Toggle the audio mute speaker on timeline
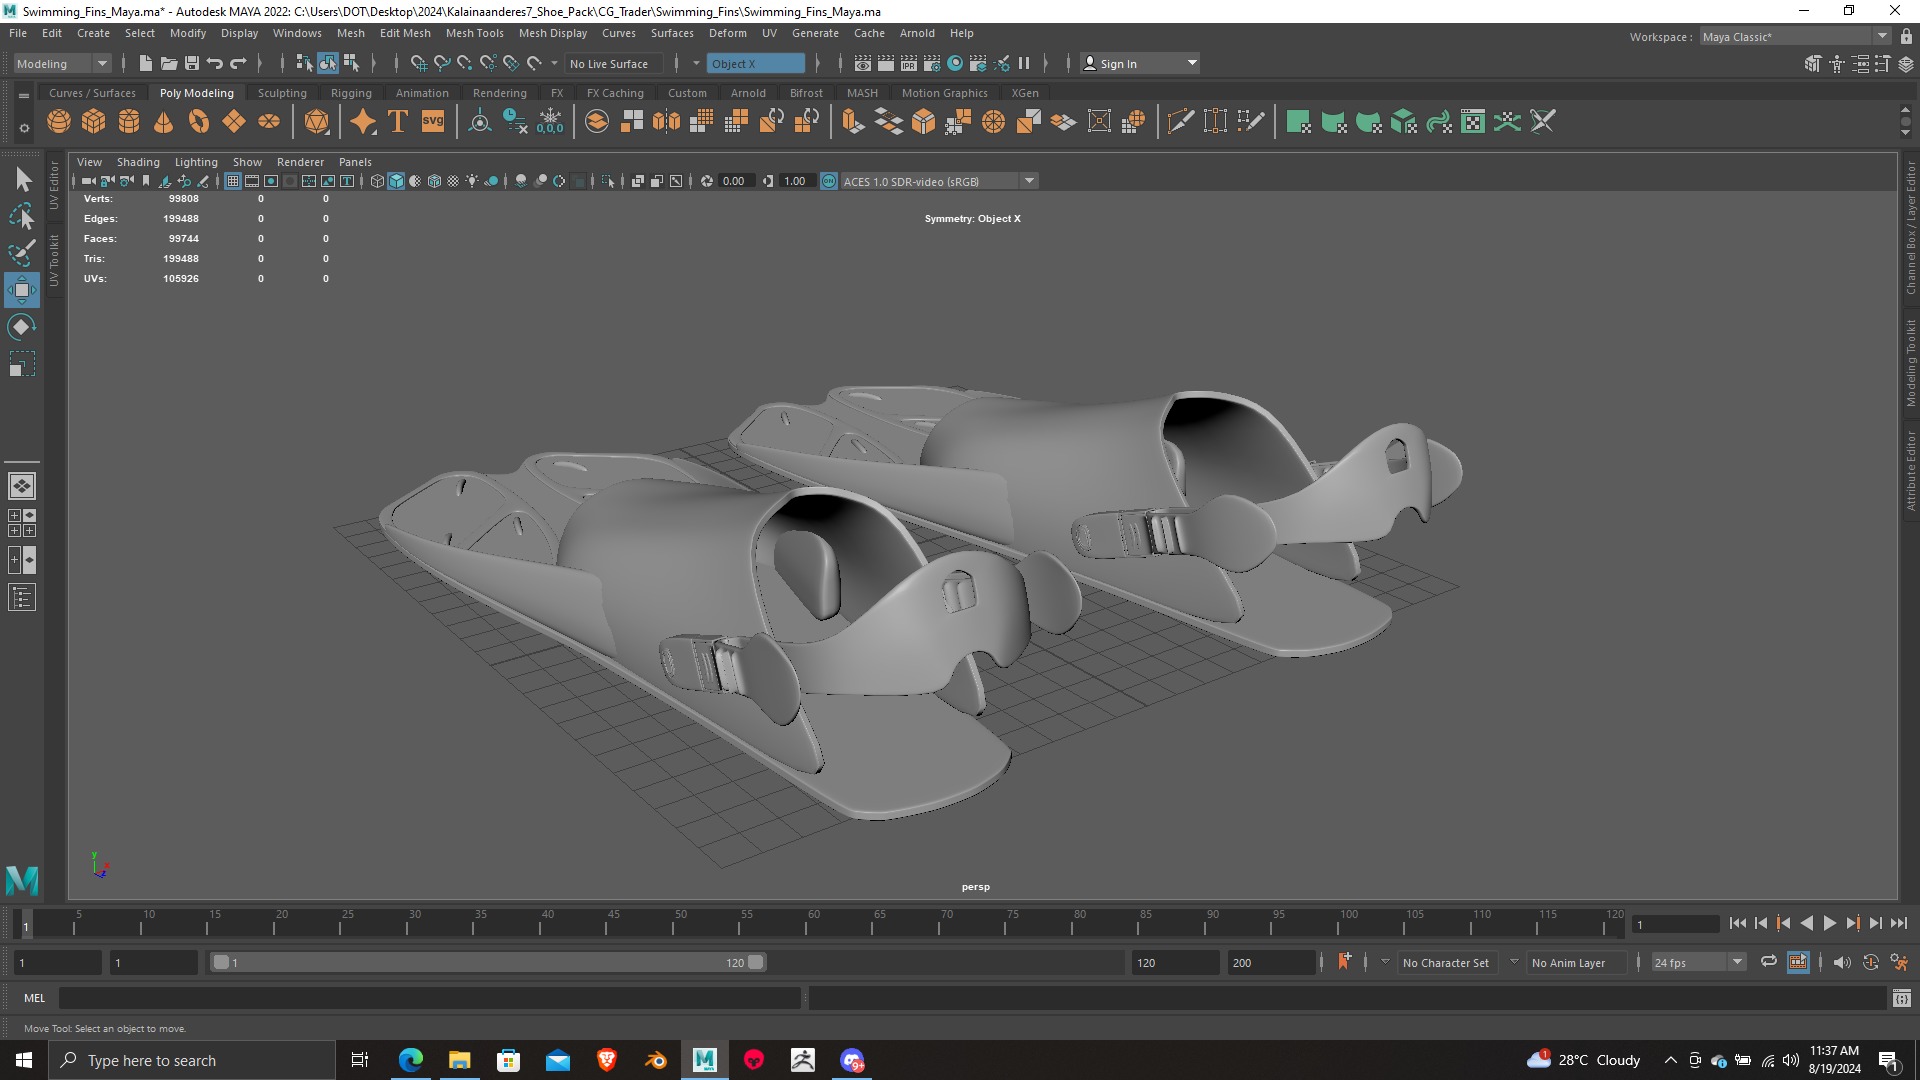The image size is (1920, 1080). pos(1841,962)
